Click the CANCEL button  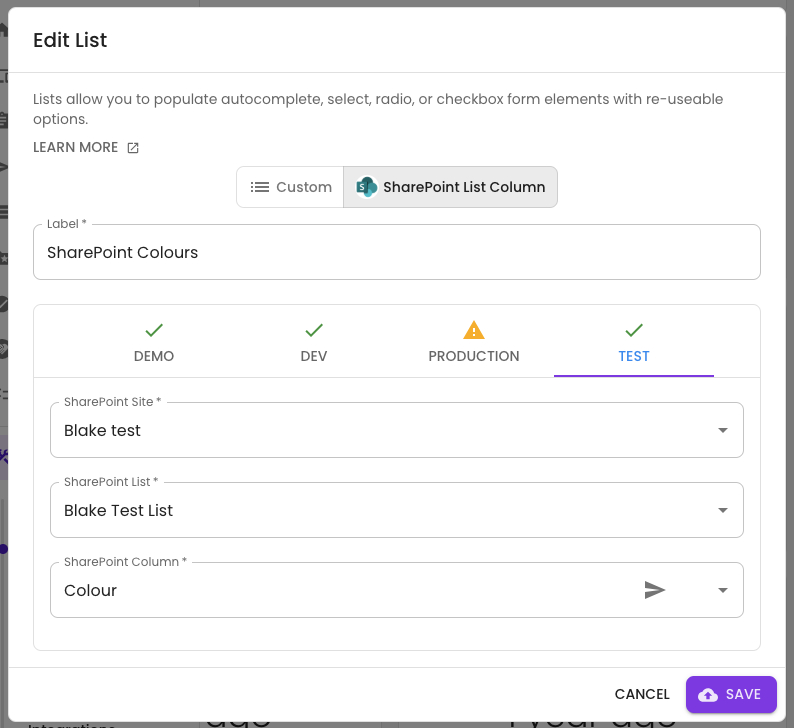pos(642,694)
